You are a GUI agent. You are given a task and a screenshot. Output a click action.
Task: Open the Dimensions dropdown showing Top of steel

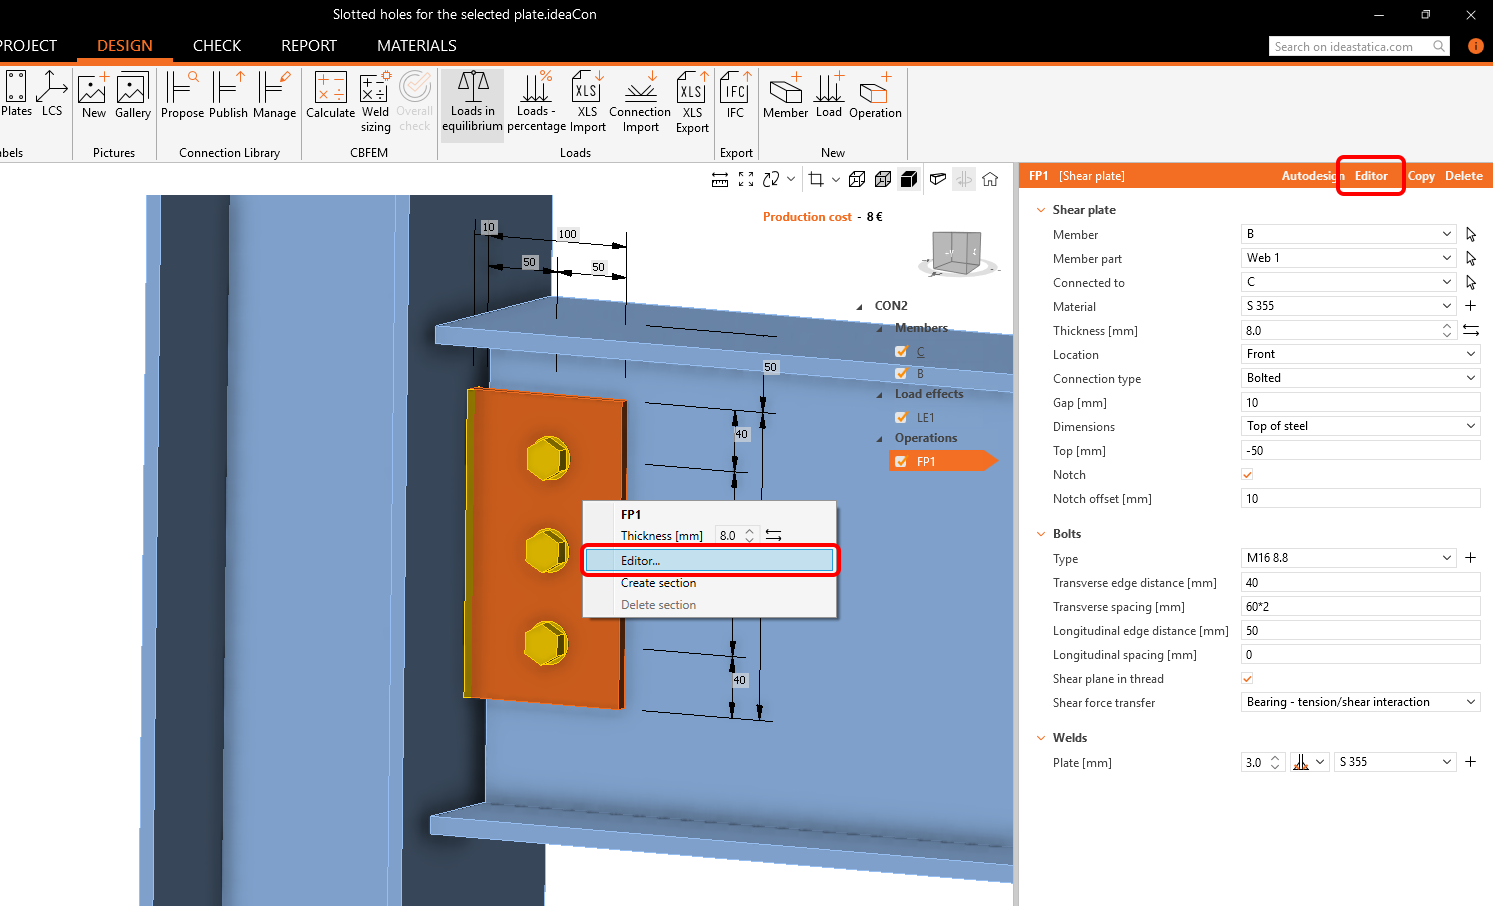point(1360,426)
